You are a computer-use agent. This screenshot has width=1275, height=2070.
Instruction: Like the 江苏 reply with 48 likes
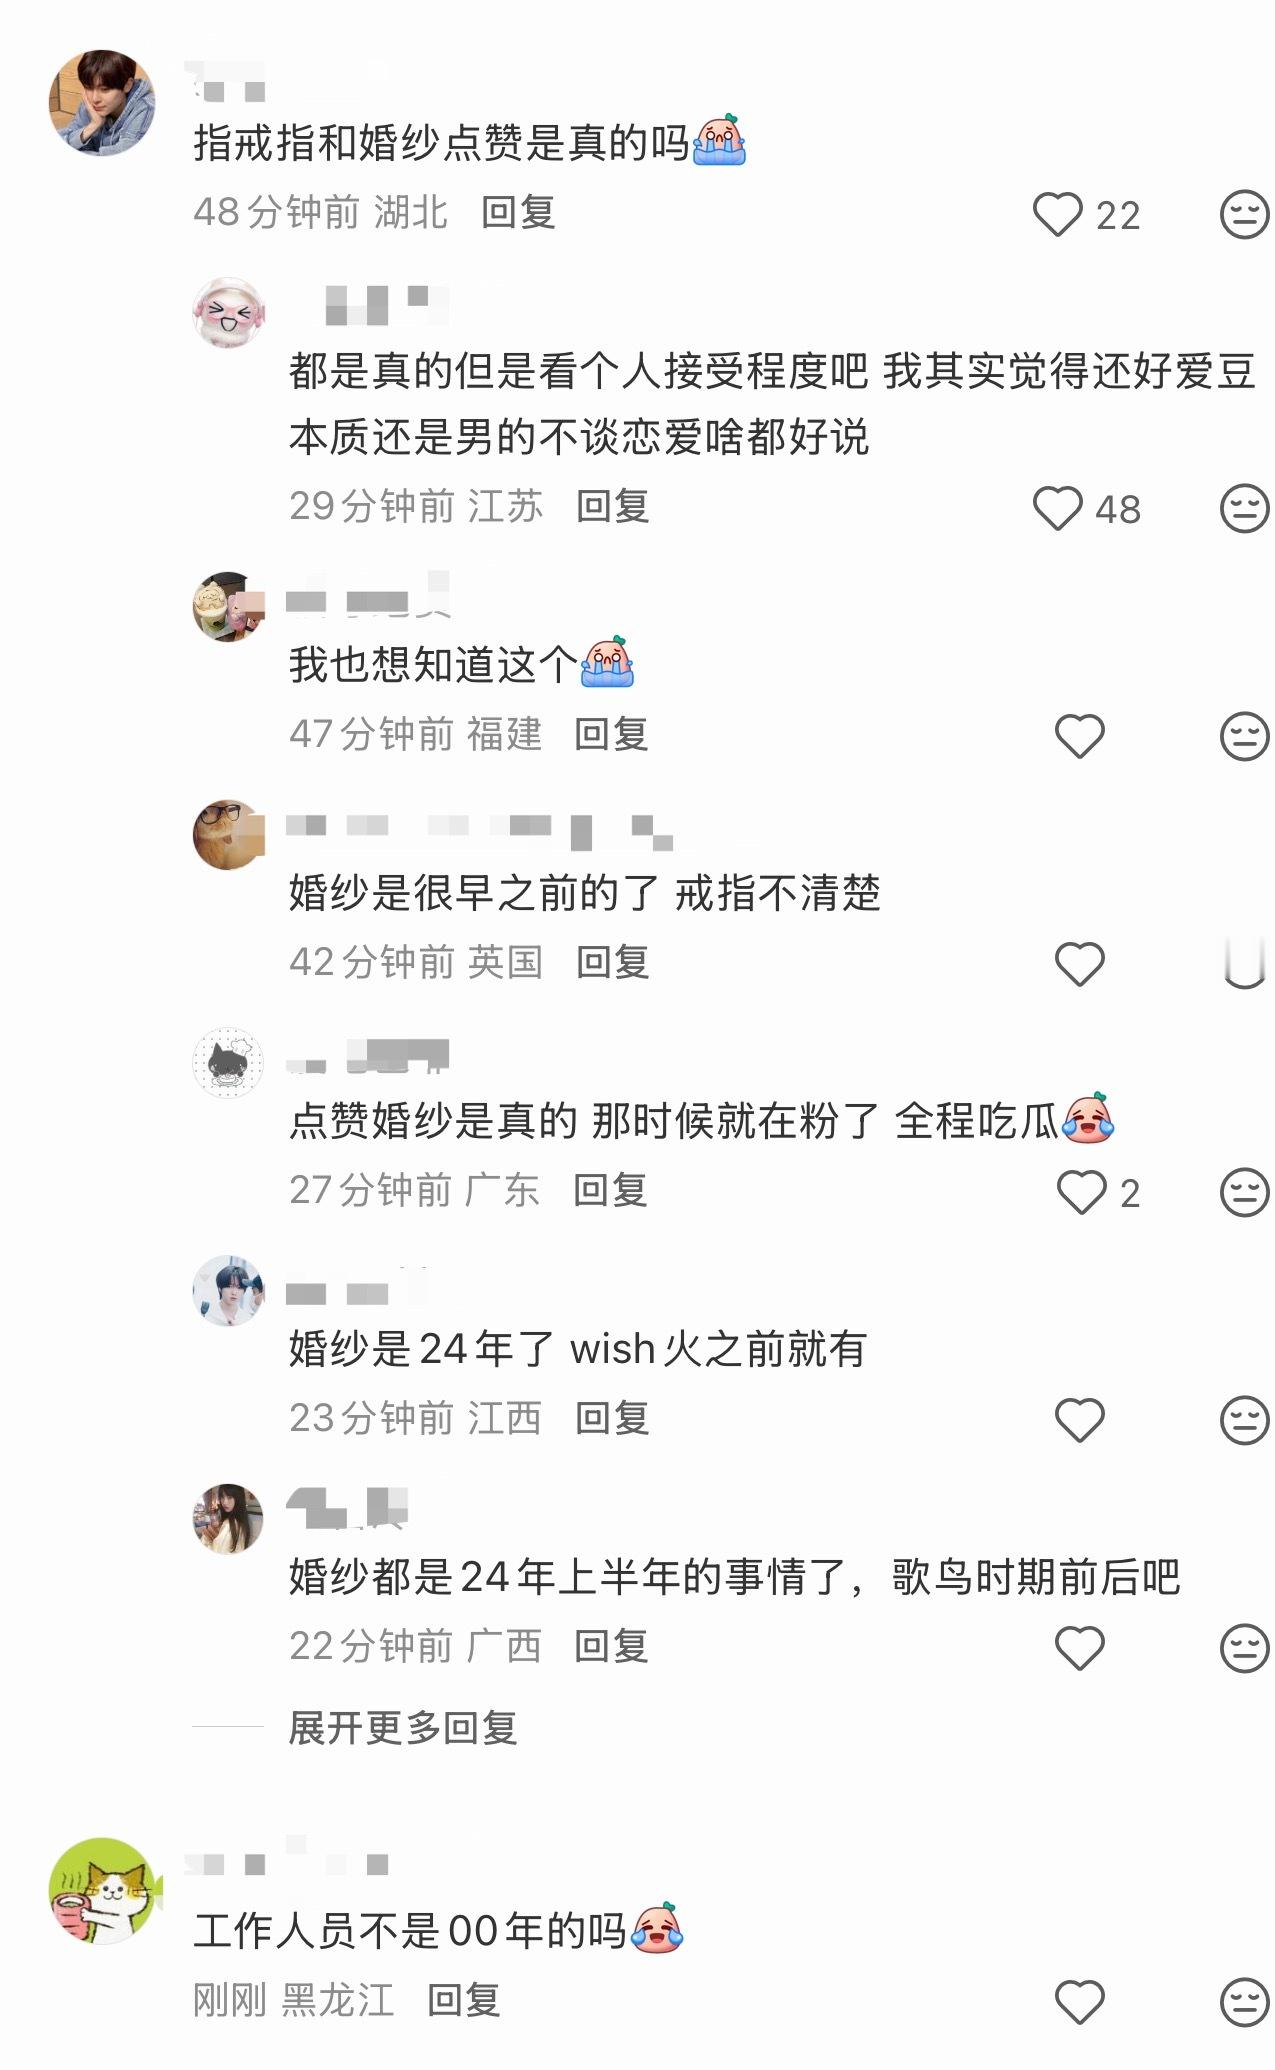point(1058,508)
